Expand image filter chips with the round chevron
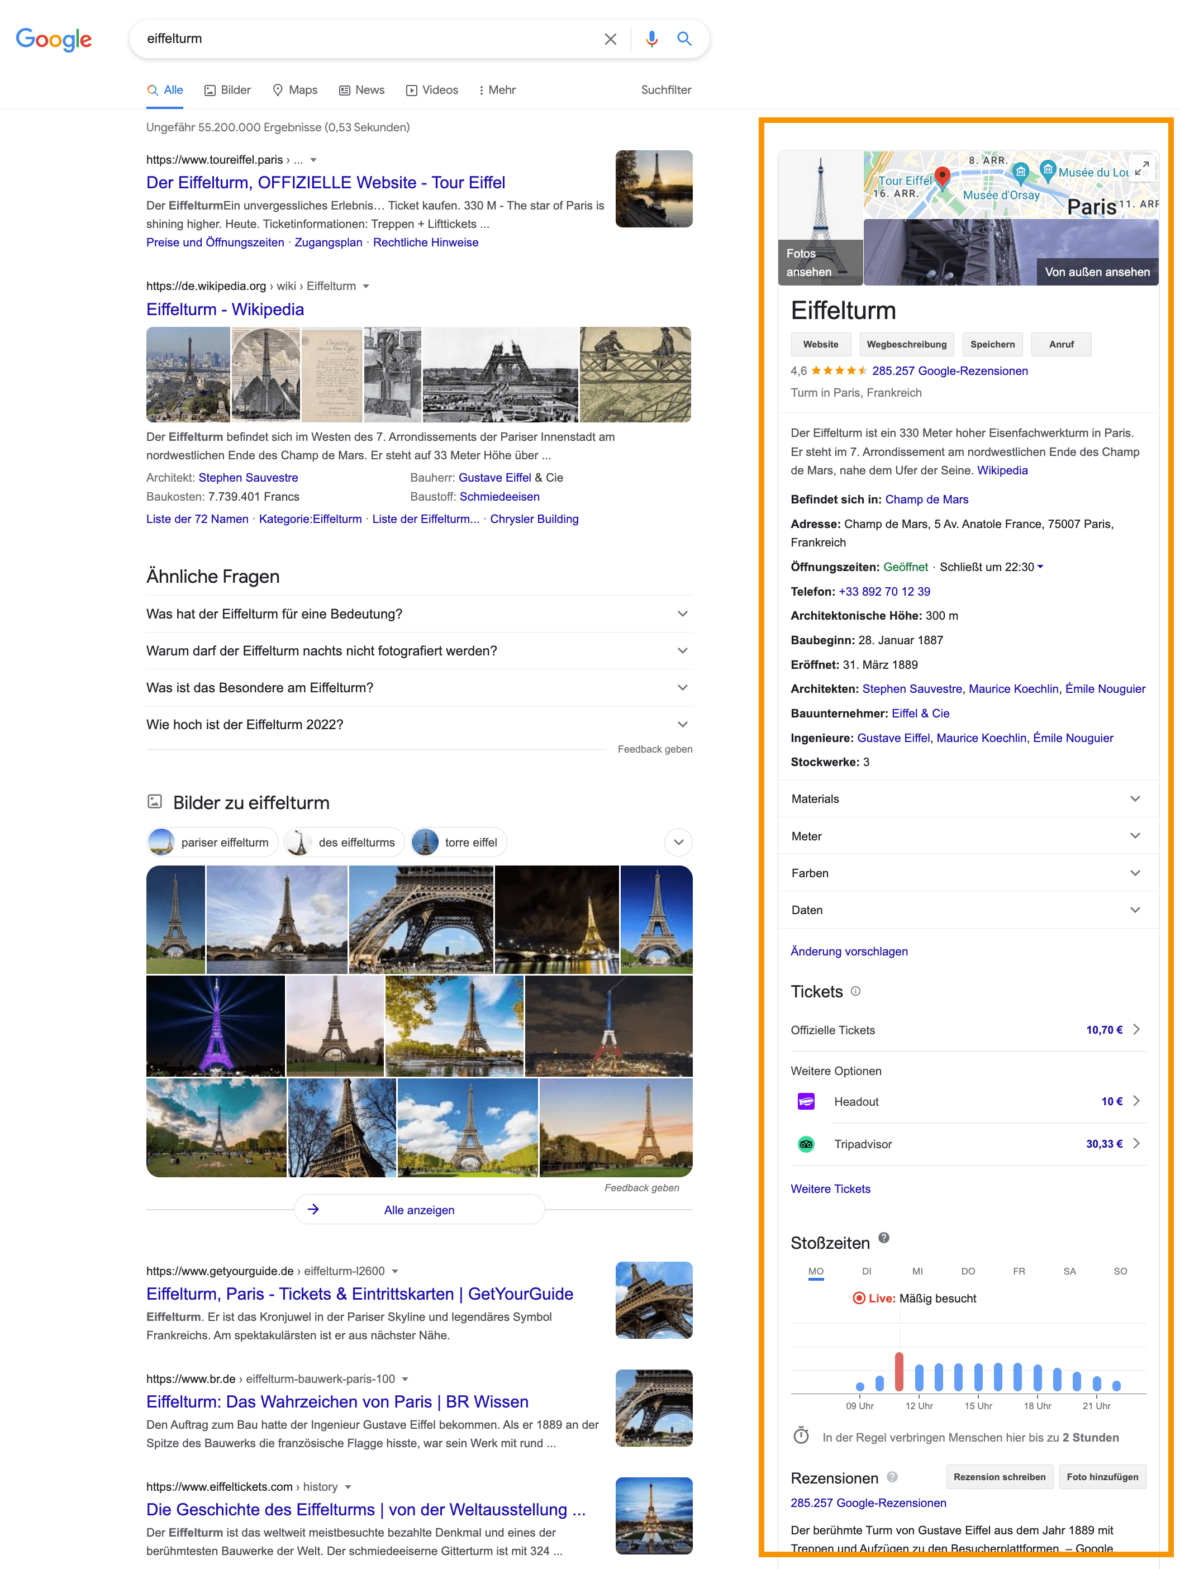1180x1569 pixels. click(678, 842)
